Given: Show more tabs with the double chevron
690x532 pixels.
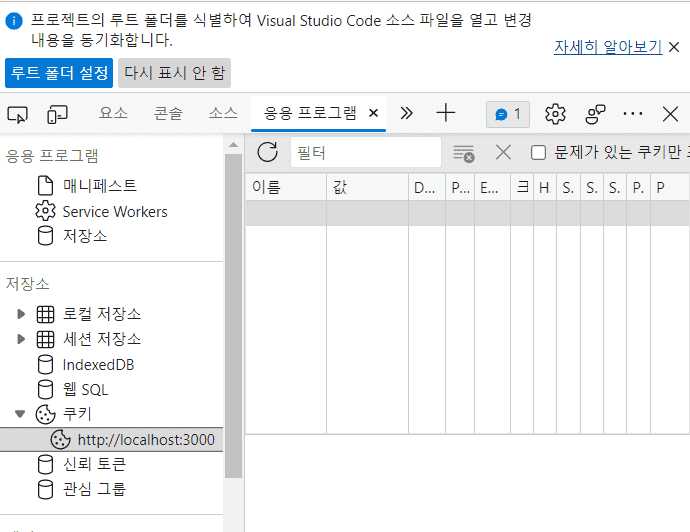Looking at the screenshot, I should click(407, 114).
